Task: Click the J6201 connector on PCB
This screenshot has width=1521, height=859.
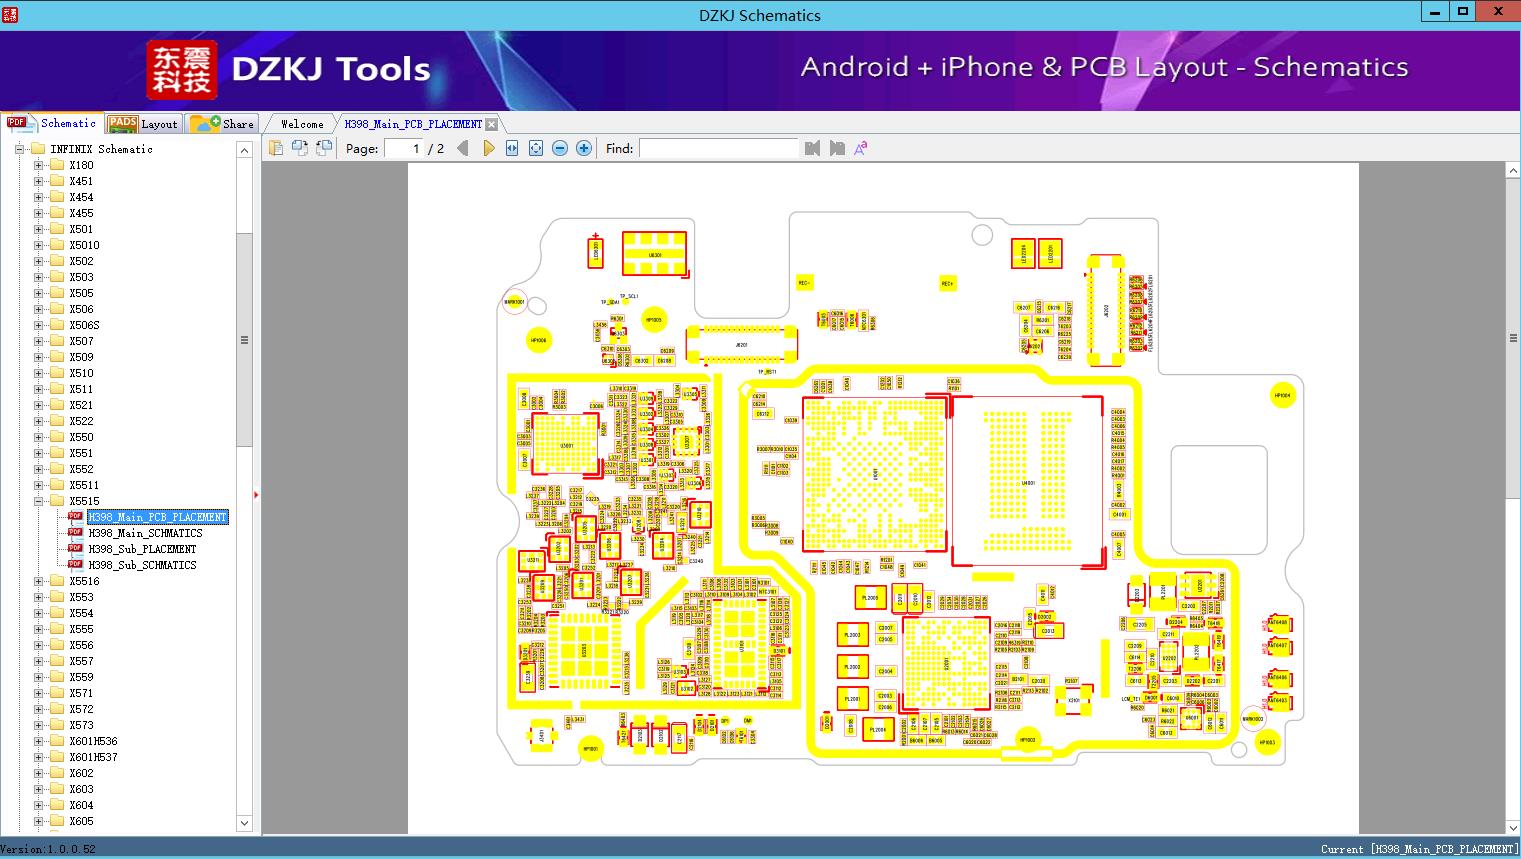Action: [x=742, y=344]
